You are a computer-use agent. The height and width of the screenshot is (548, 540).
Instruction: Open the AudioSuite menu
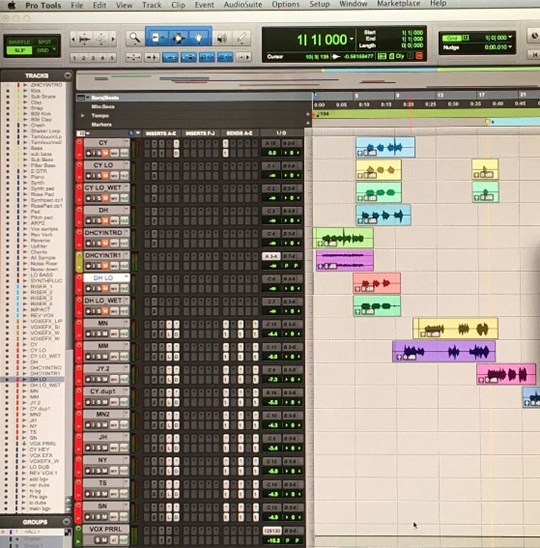point(243,5)
